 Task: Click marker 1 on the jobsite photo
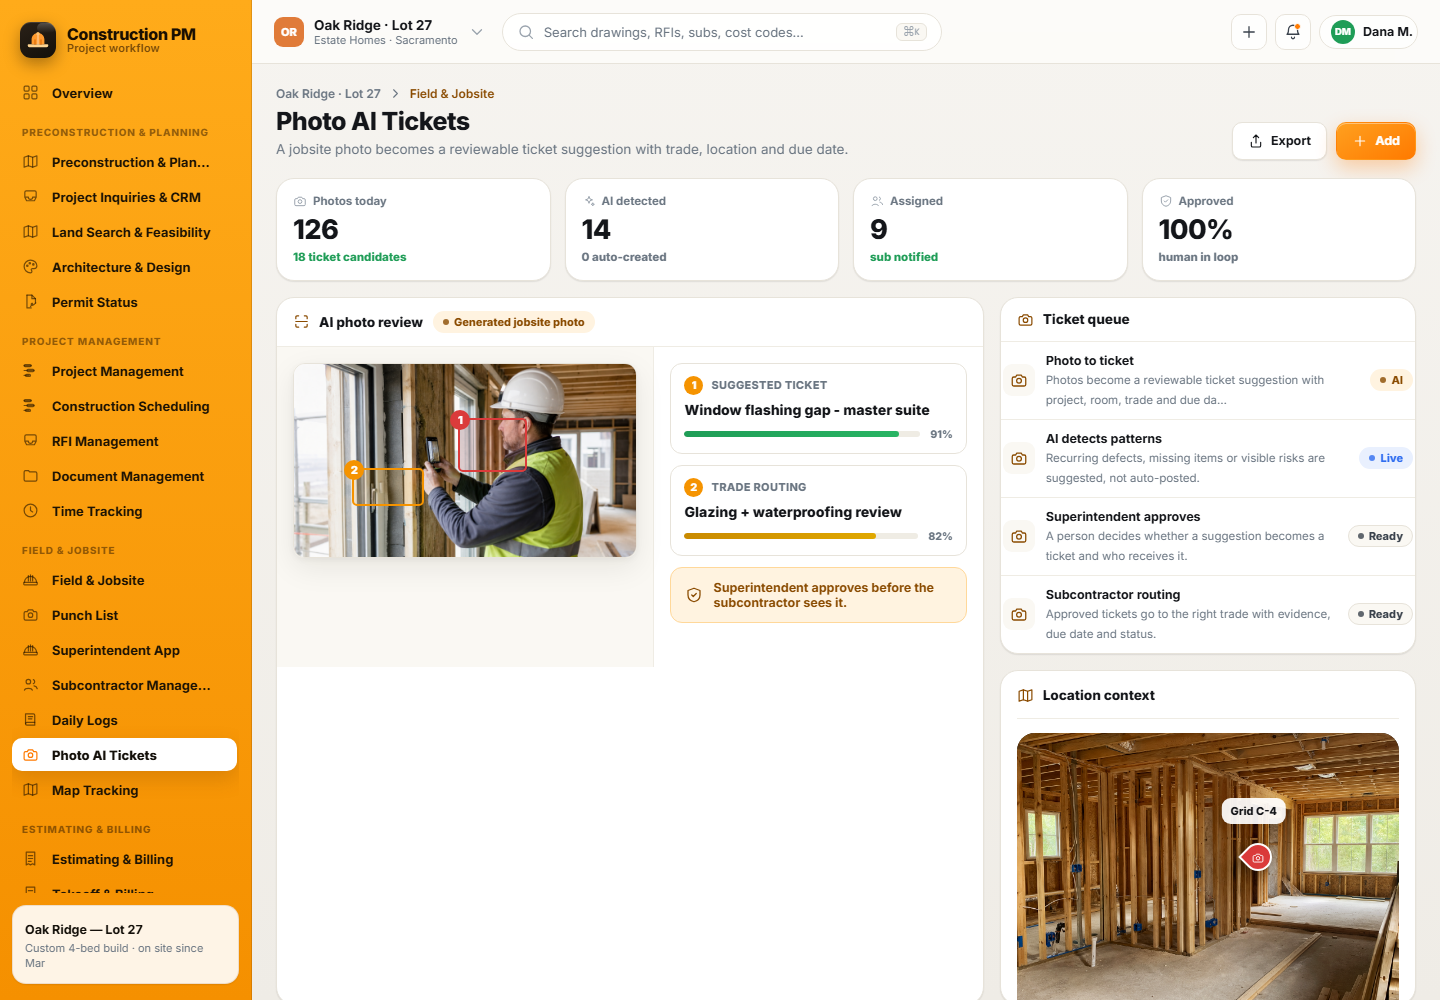(x=460, y=420)
